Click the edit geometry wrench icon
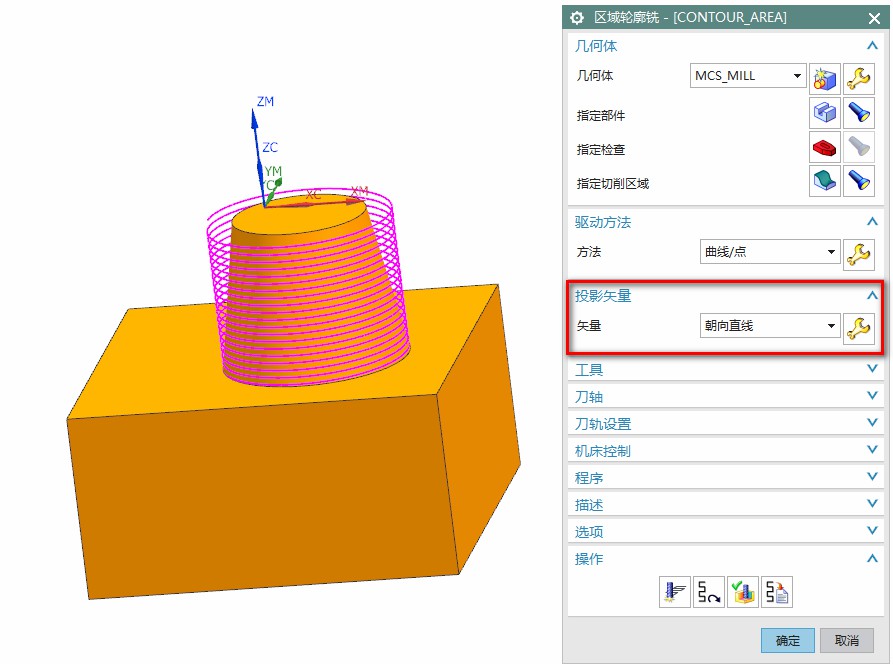 pos(859,77)
